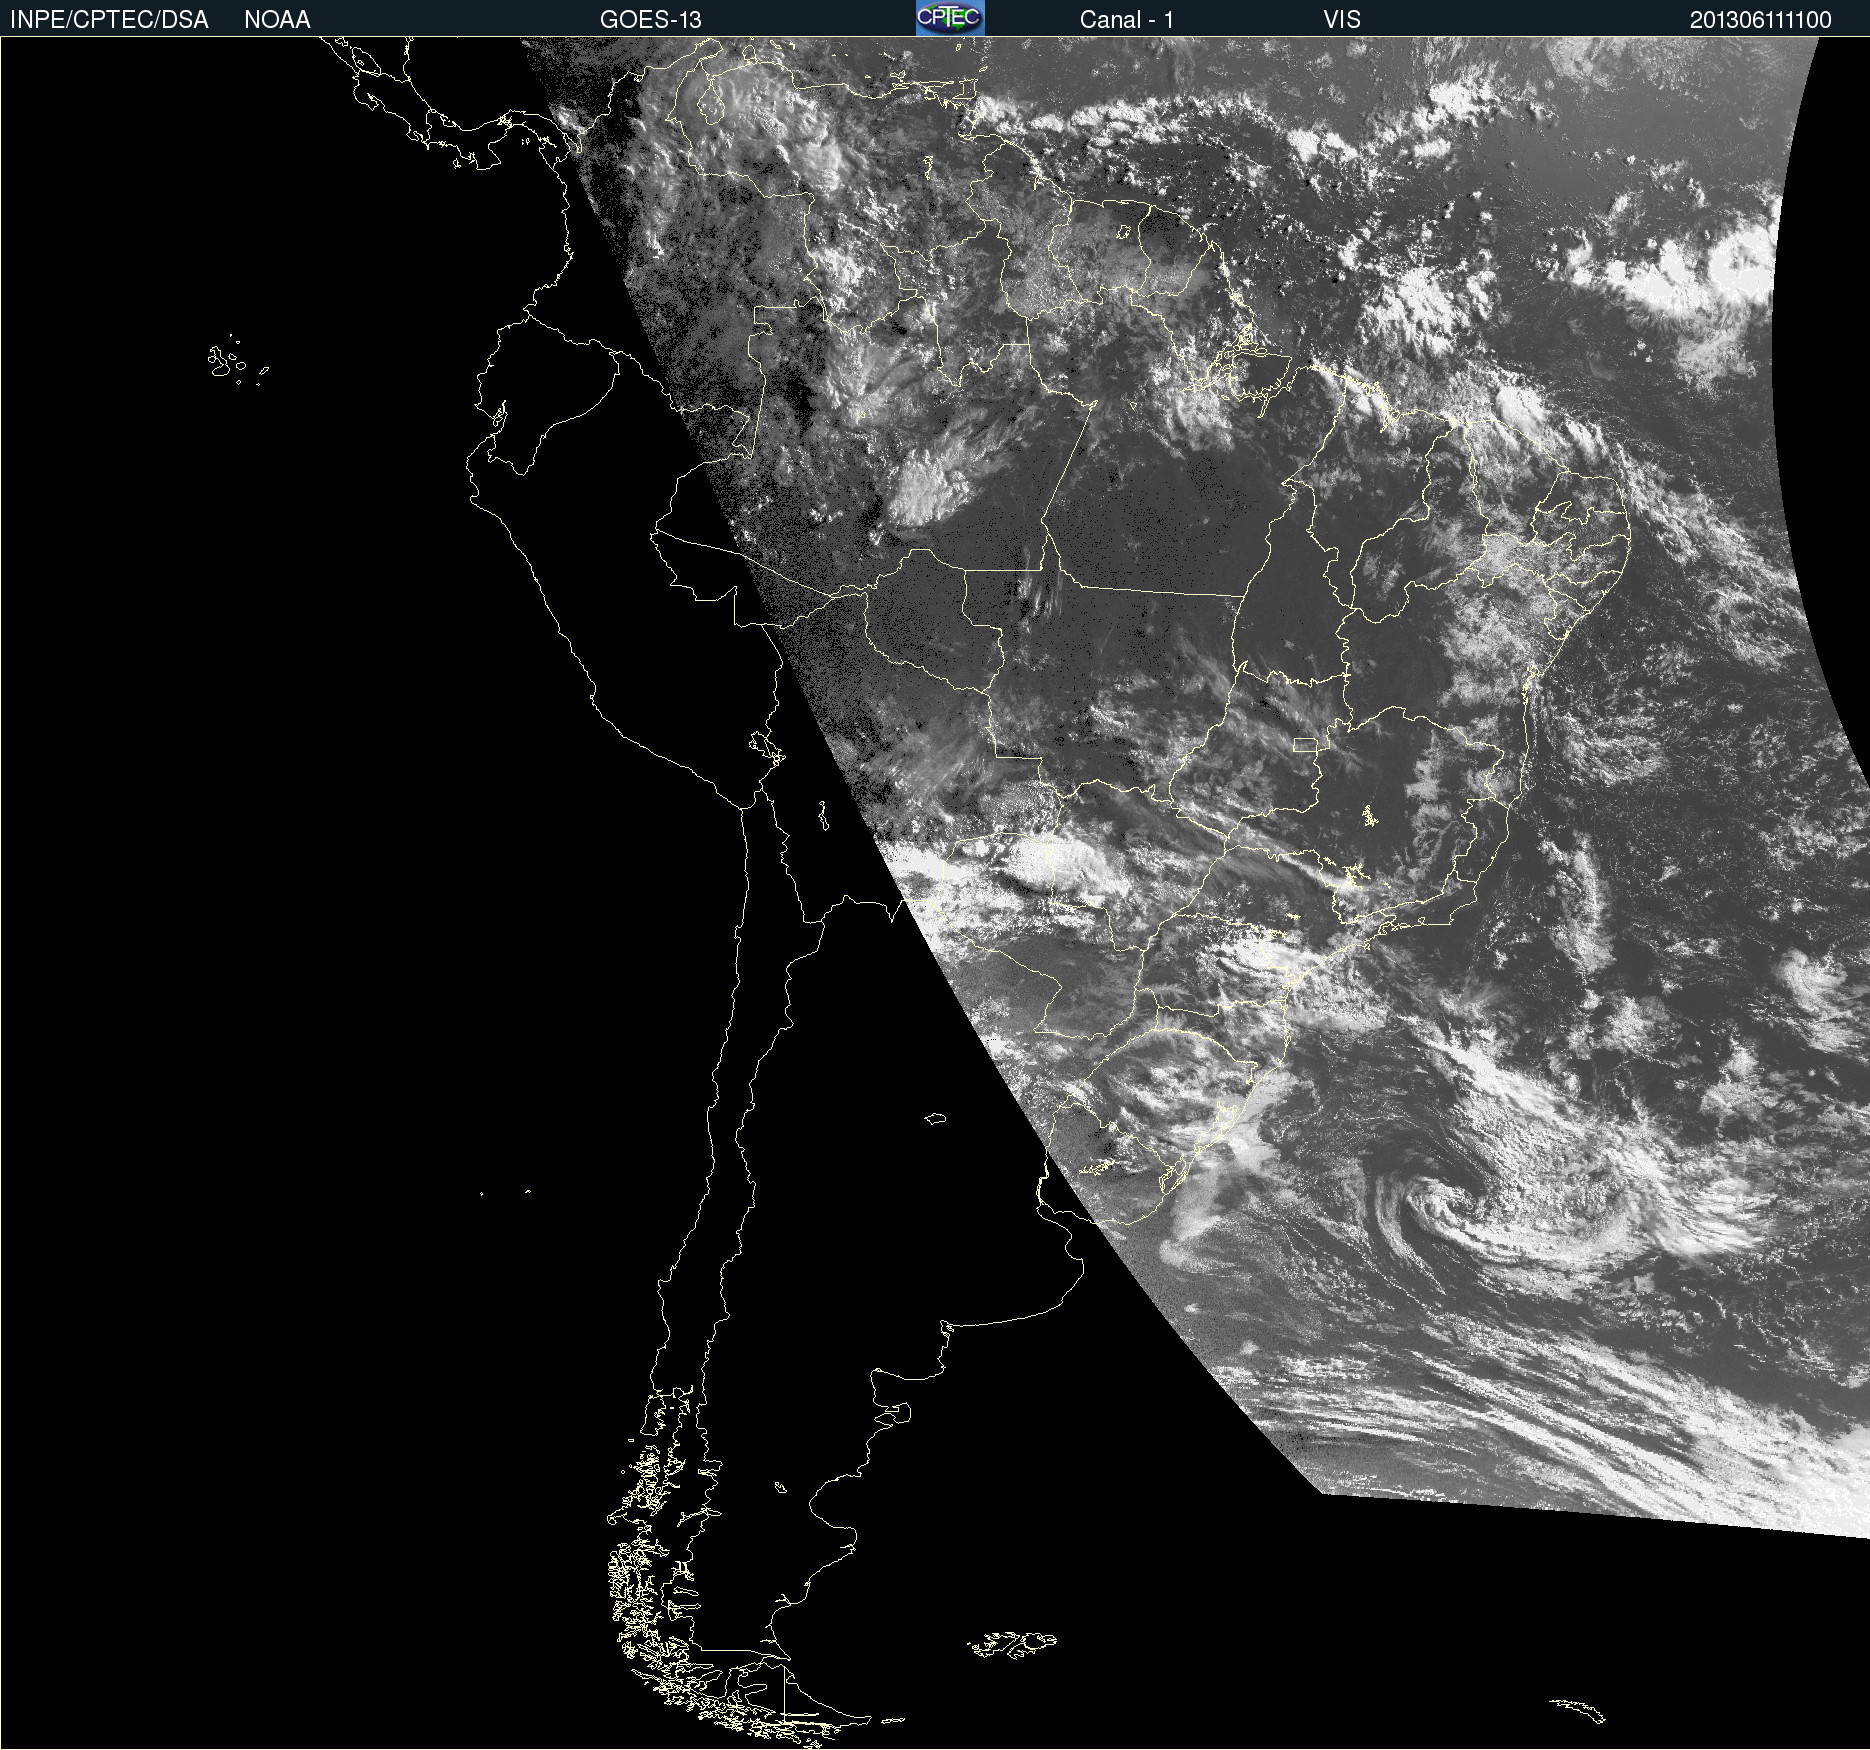Click the VIS band label
The image size is (1870, 1750).
pyautogui.click(x=1342, y=20)
